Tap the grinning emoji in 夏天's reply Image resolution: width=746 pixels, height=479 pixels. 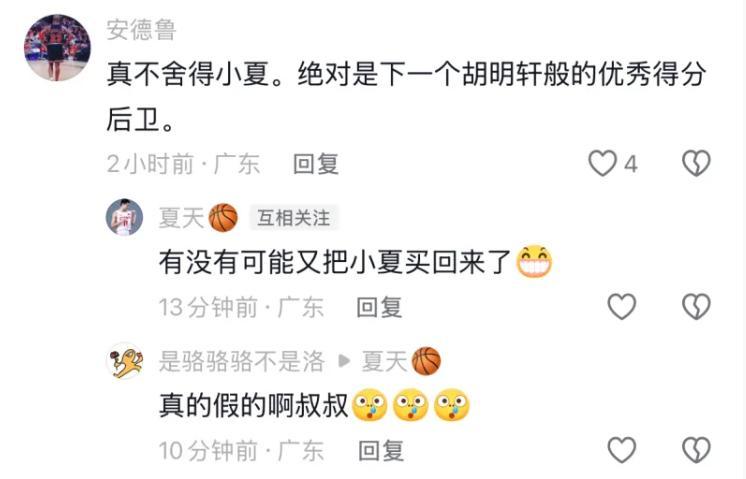click(x=534, y=262)
